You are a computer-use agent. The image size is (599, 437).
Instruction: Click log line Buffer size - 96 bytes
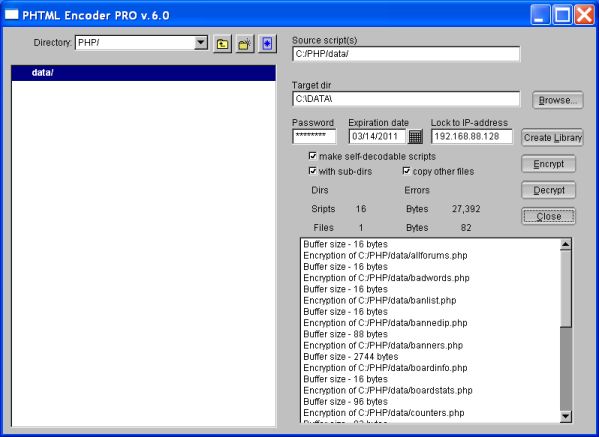[345, 402]
